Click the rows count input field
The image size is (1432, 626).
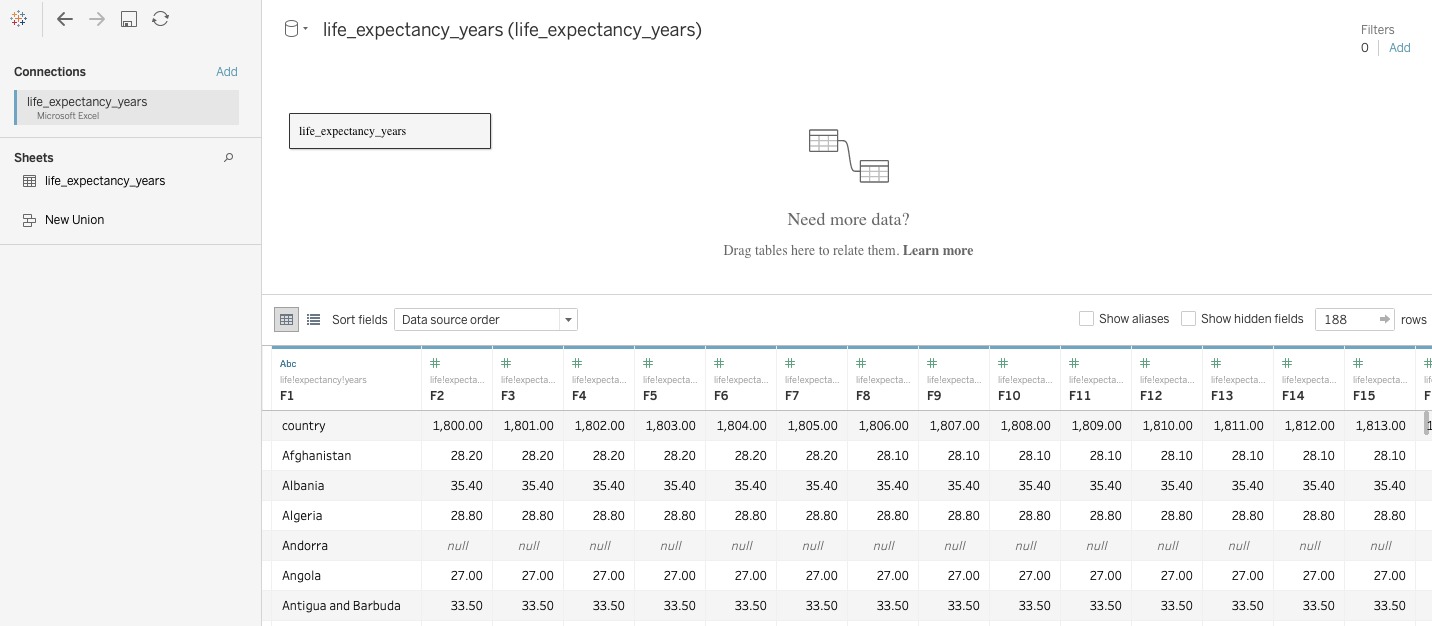1345,320
